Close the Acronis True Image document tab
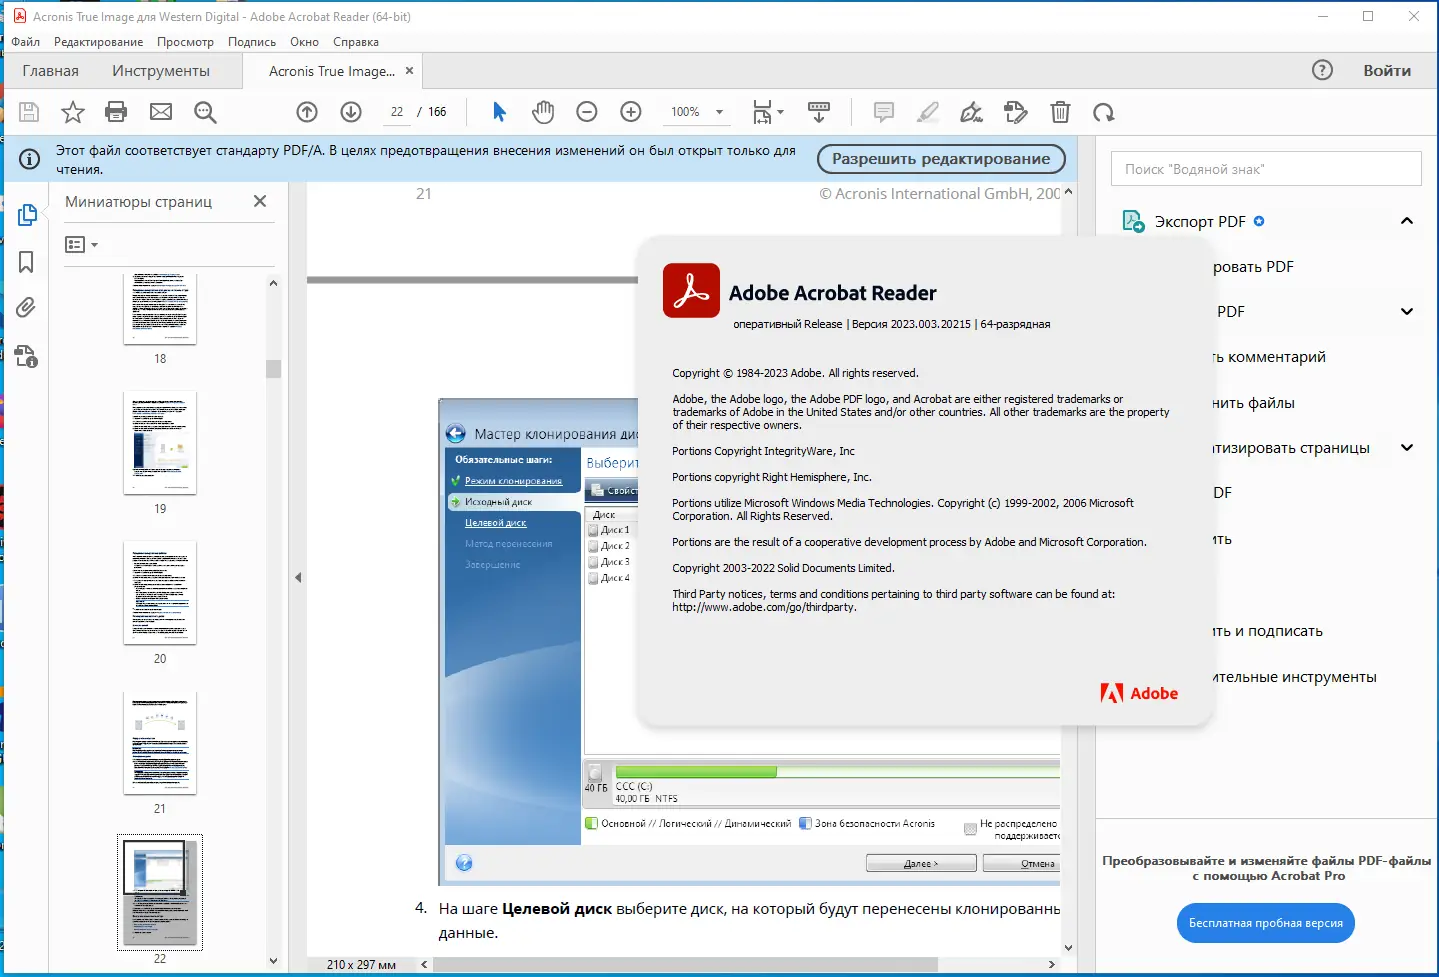The height and width of the screenshot is (977, 1439). (409, 71)
